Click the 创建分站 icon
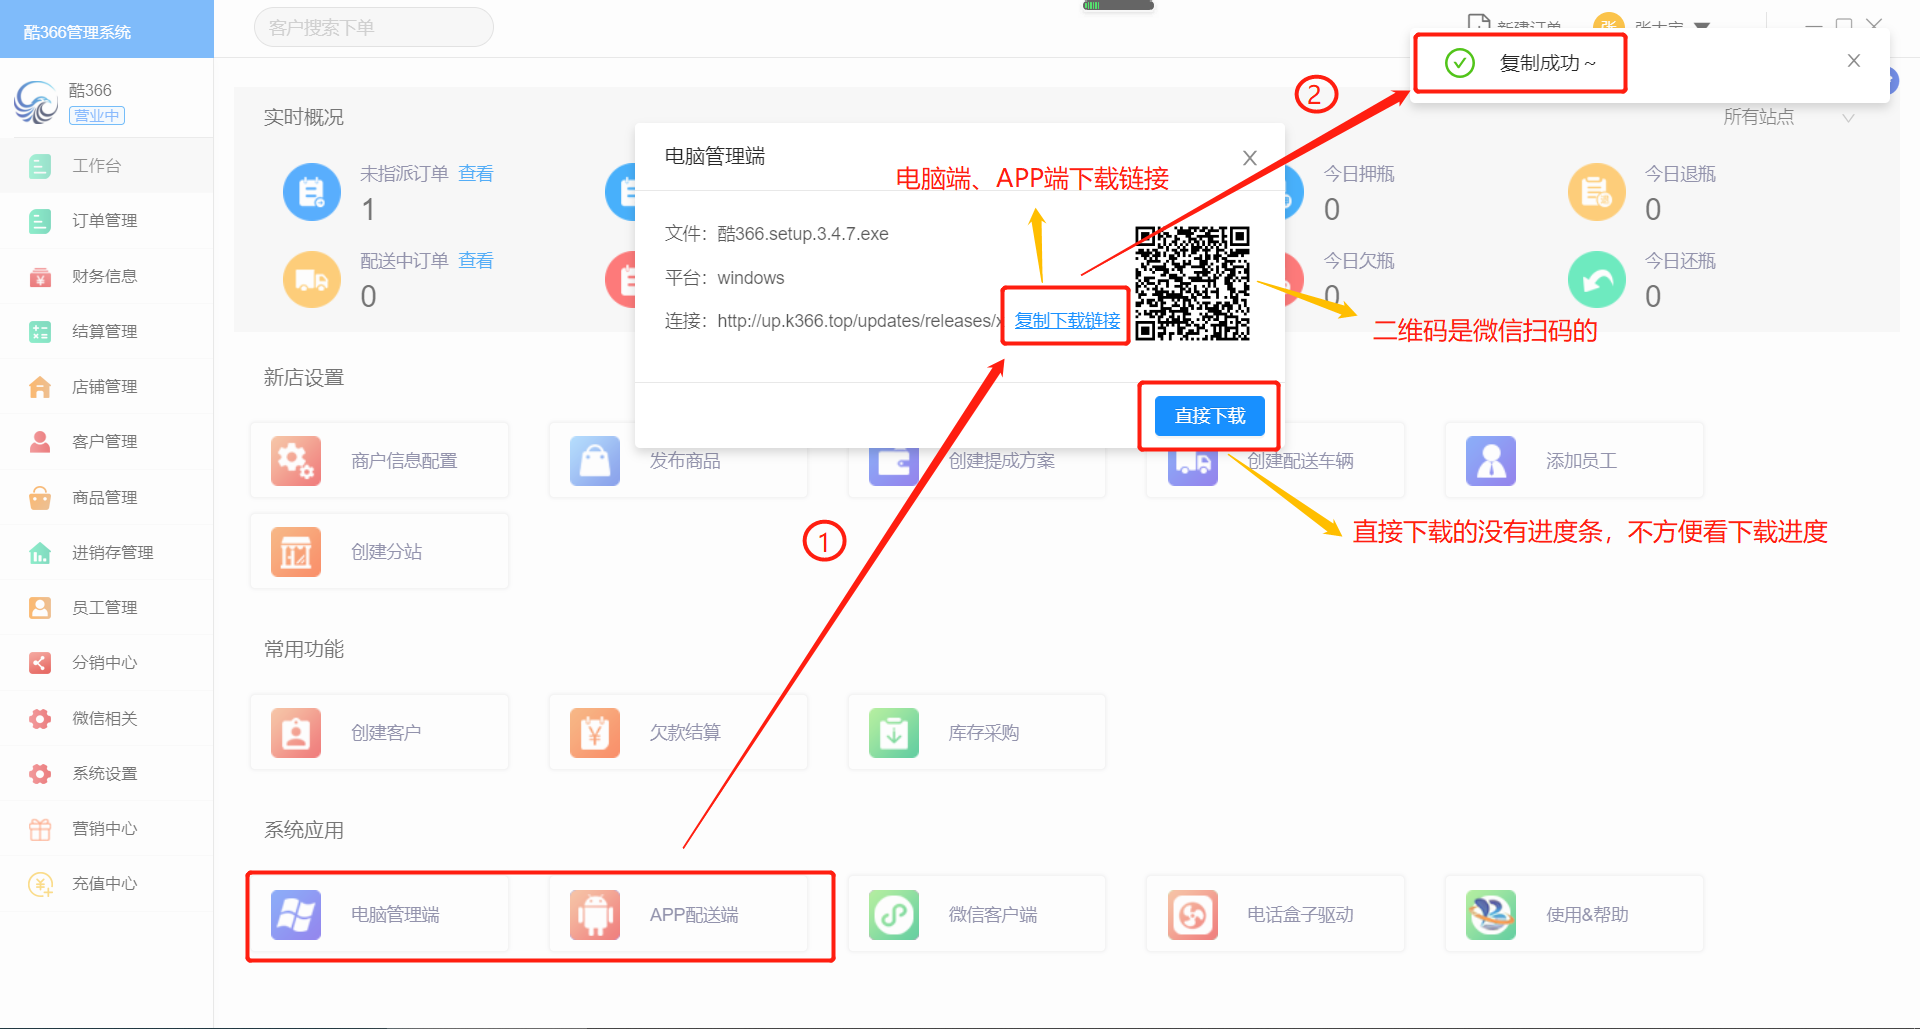The image size is (1920, 1029). (296, 552)
